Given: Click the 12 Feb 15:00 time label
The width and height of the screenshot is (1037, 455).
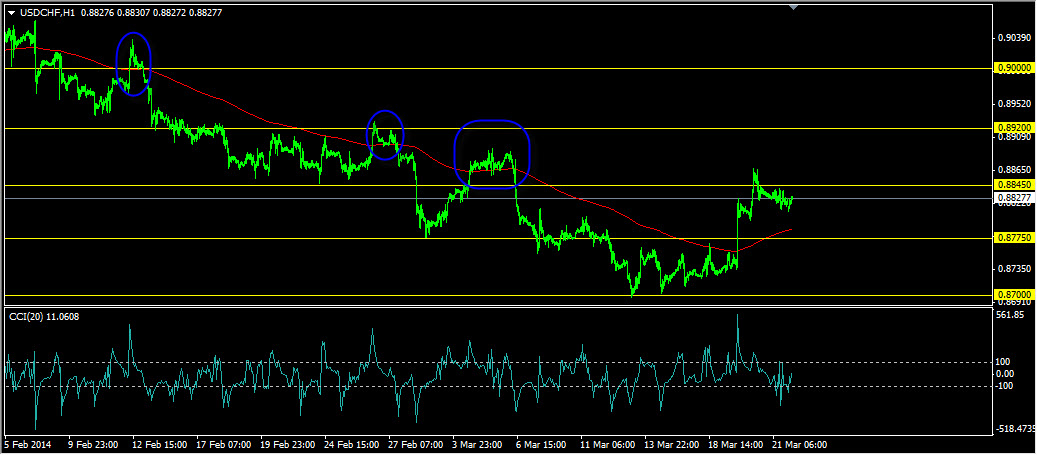Looking at the screenshot, I should pos(159,444).
